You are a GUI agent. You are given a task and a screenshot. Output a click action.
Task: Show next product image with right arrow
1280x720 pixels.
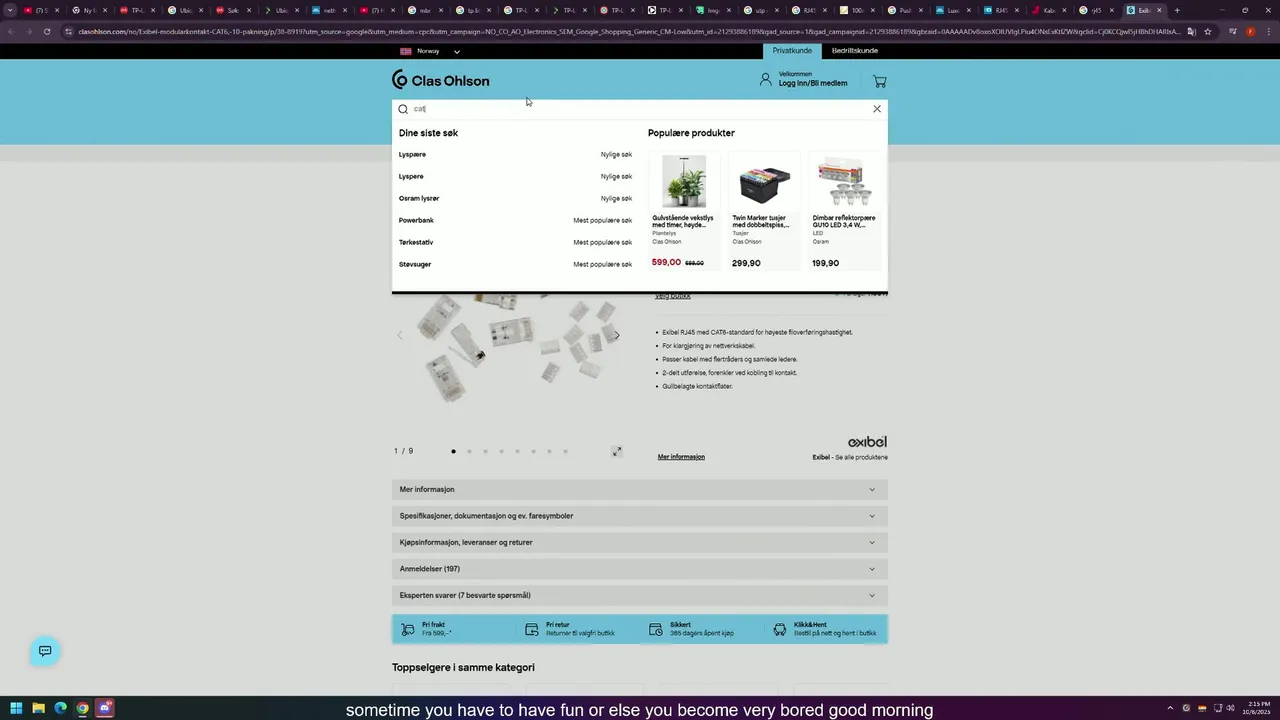[x=617, y=336]
